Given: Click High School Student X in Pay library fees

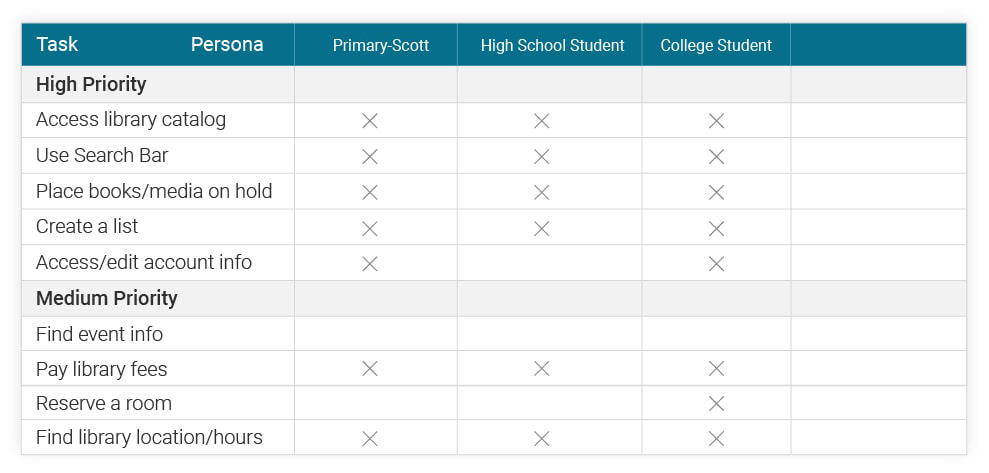Looking at the screenshot, I should point(541,369).
